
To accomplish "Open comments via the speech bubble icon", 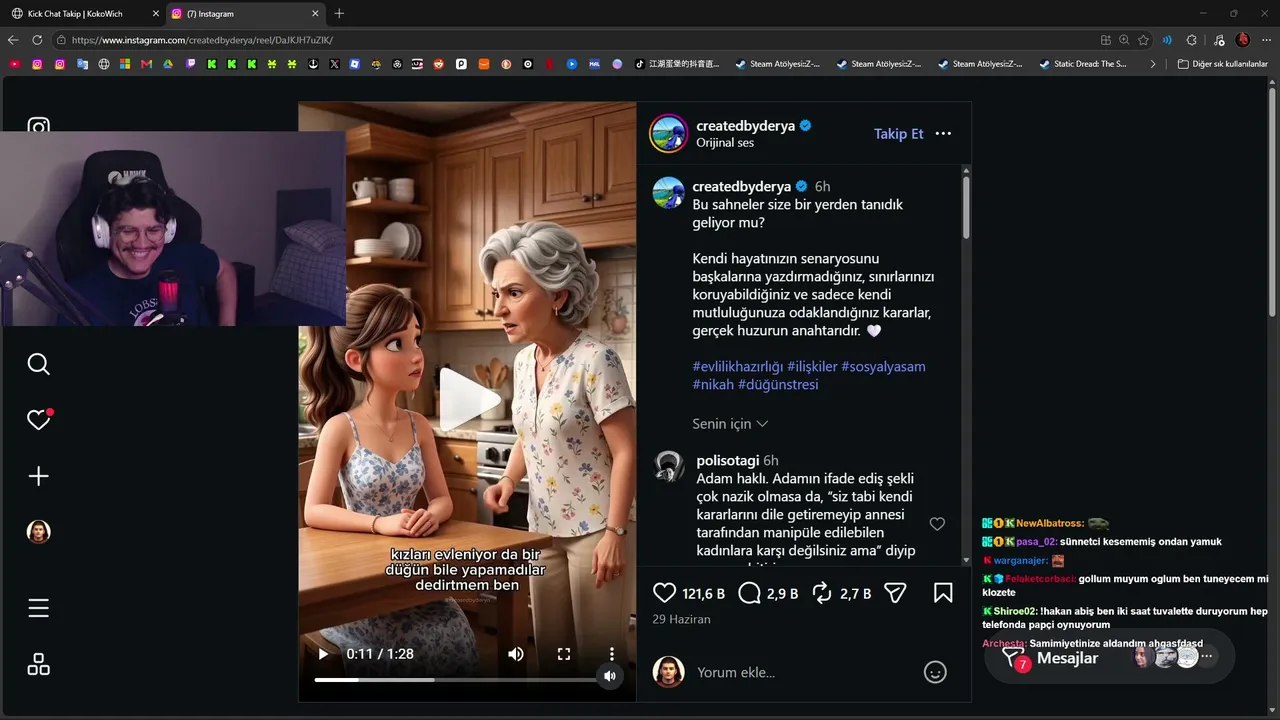I will point(749,593).
